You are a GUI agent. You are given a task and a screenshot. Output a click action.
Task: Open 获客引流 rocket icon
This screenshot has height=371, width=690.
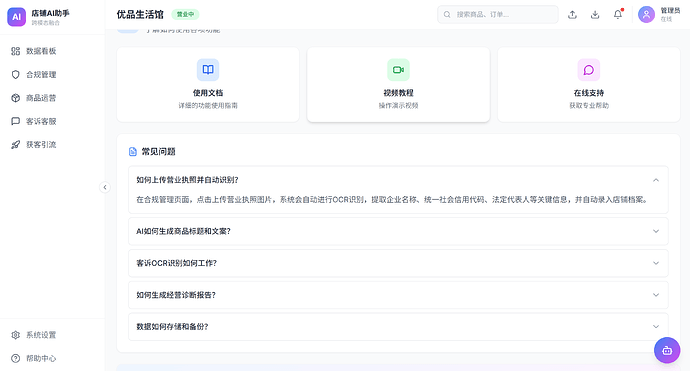coord(15,144)
